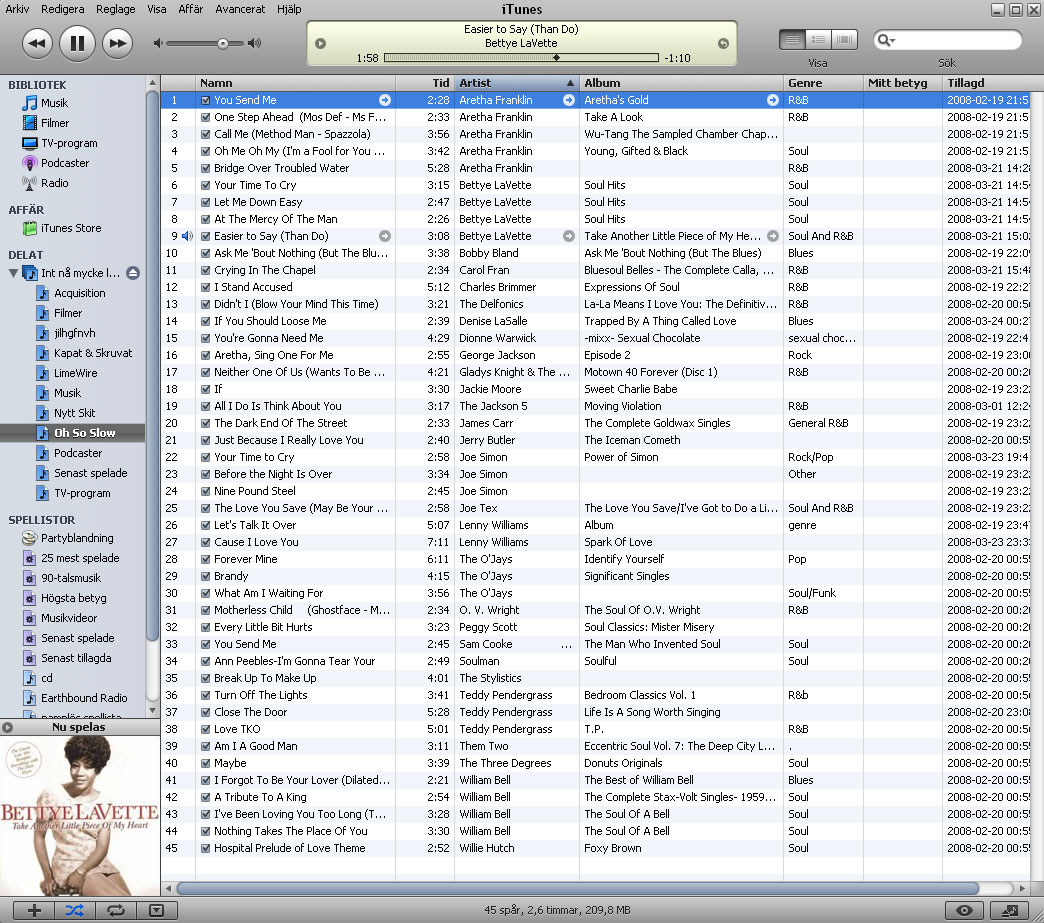Uncheck Love TKO checkbox
This screenshot has height=923, width=1044.
coord(206,729)
